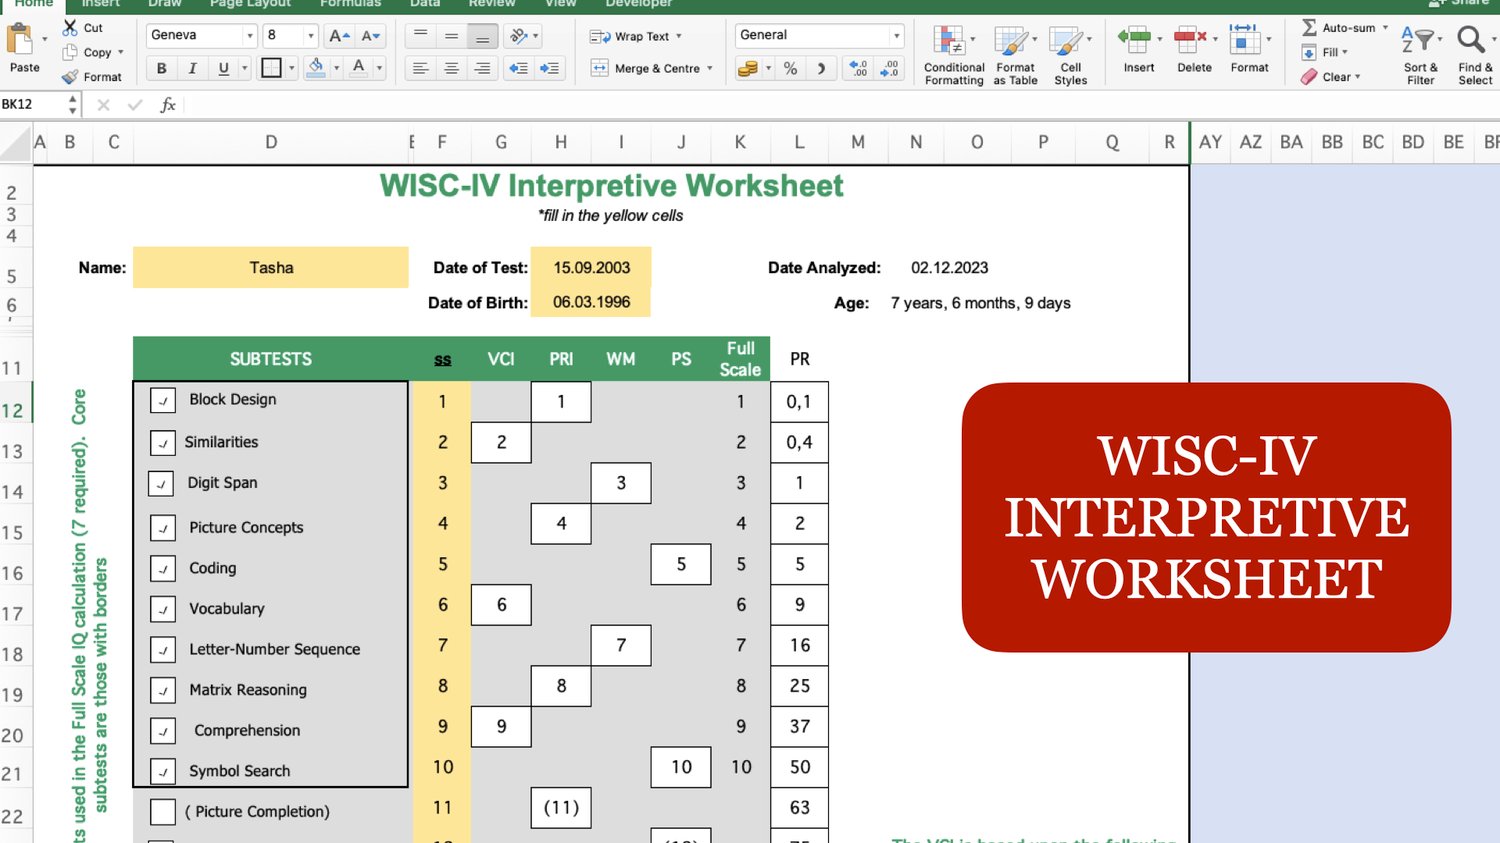Increase the indent
The height and width of the screenshot is (843, 1500).
[549, 68]
